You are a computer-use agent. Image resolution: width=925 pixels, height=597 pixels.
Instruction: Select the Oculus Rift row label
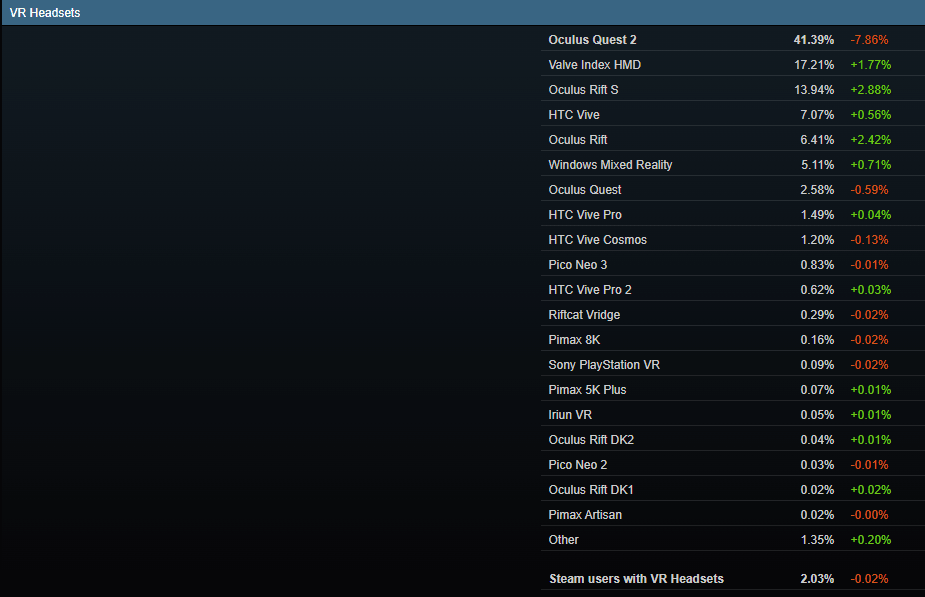(x=578, y=140)
